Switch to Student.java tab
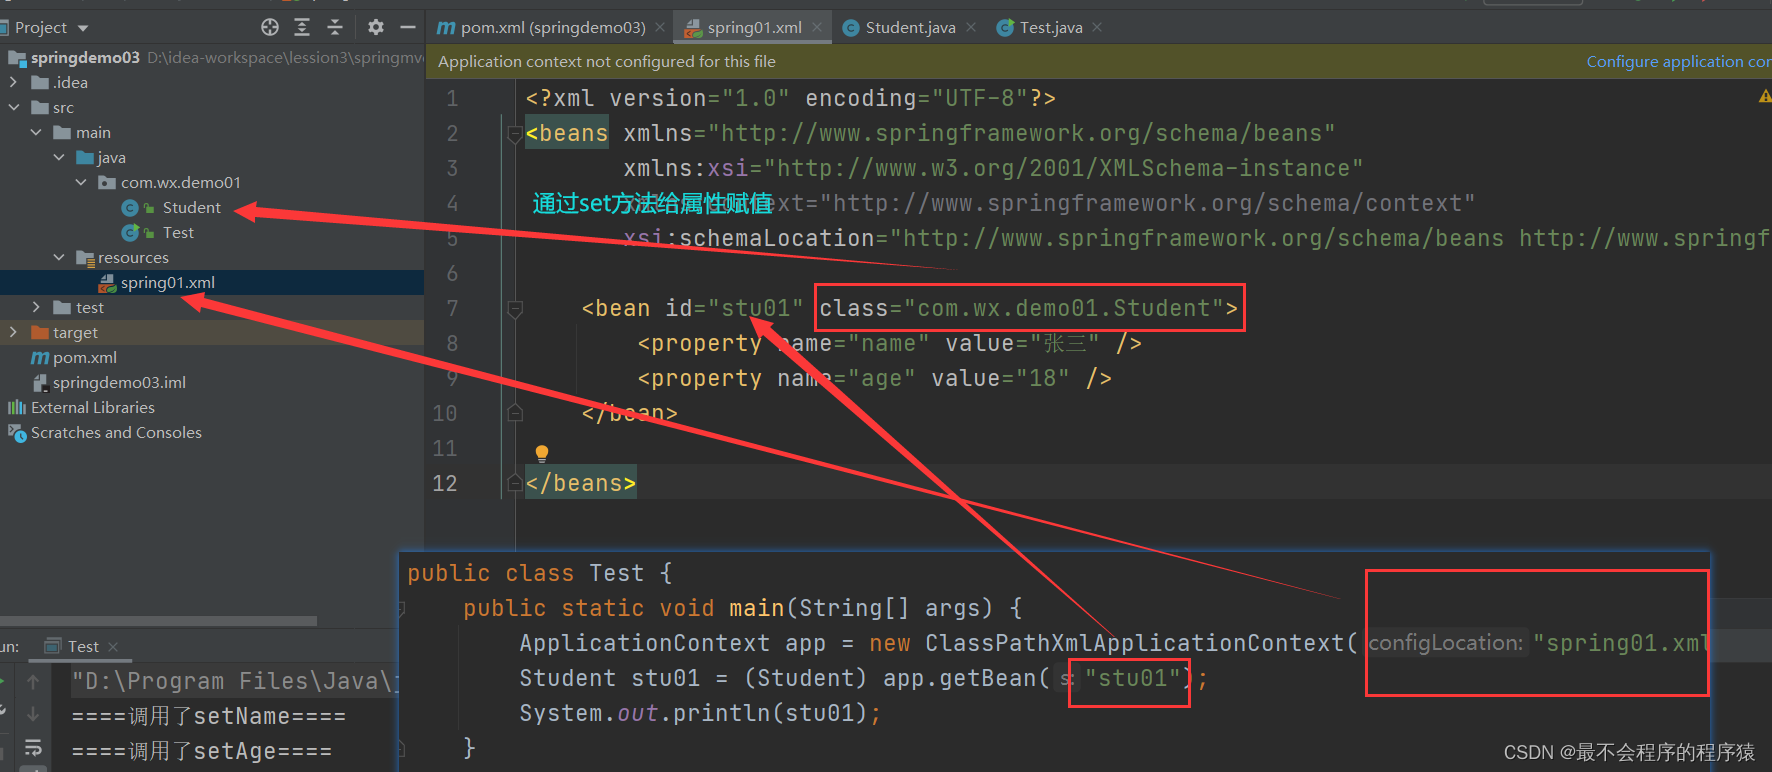The height and width of the screenshot is (772, 1772). [911, 28]
